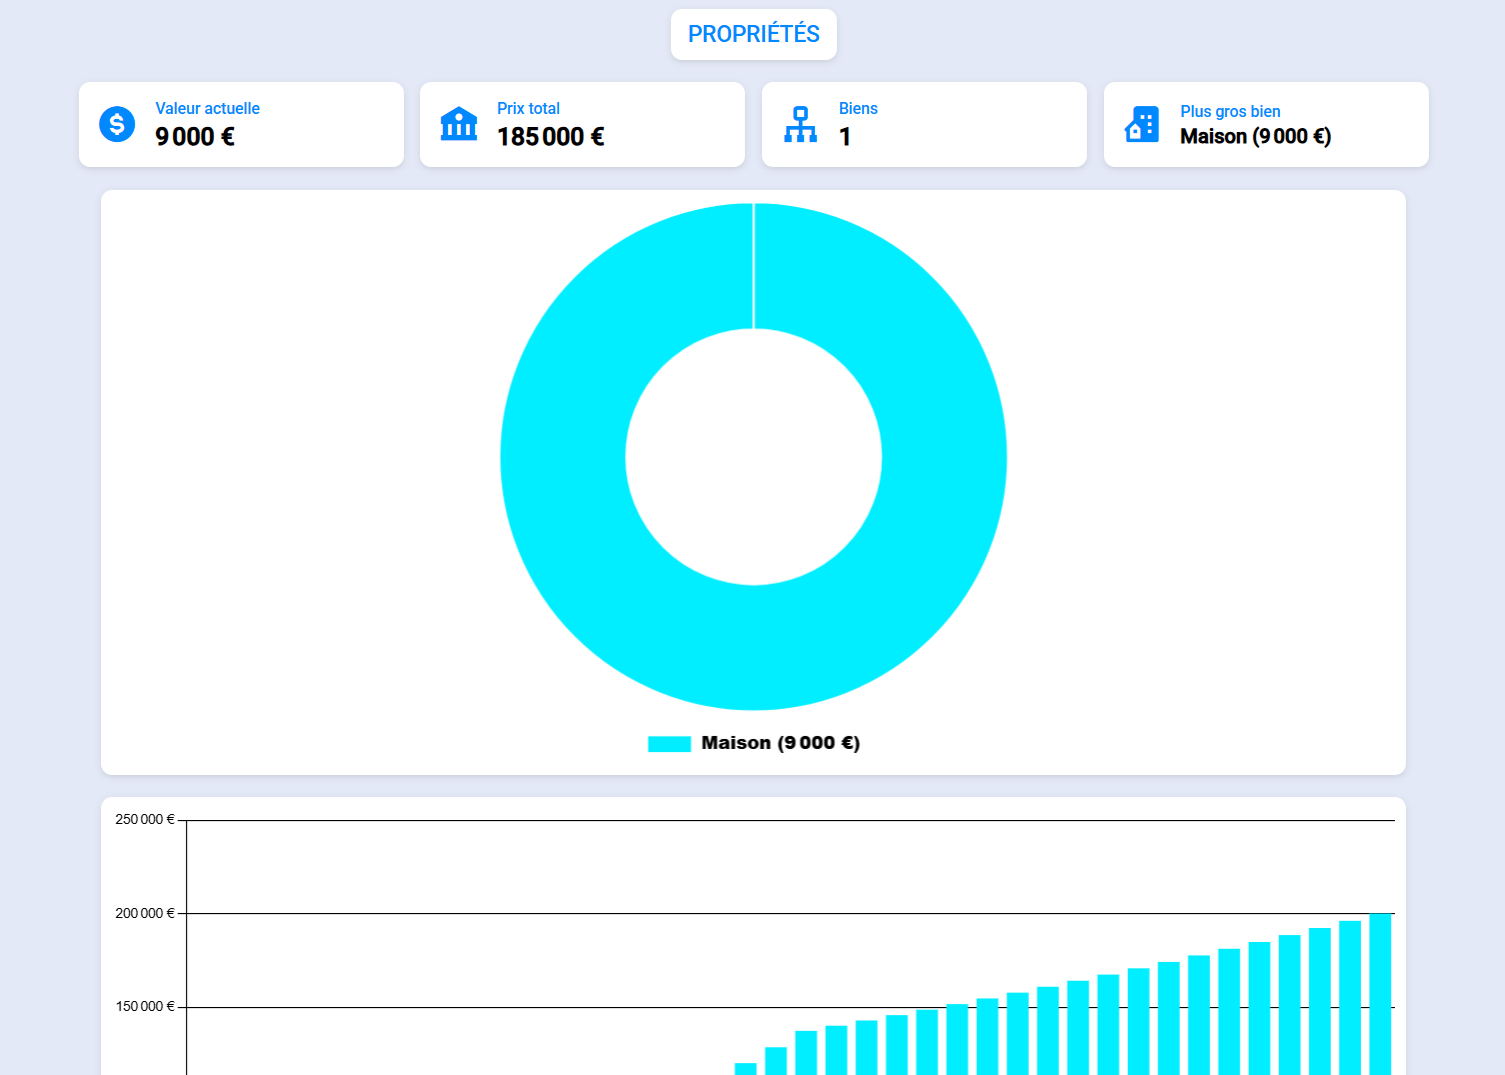Click the Maison (9 000 €) legend label

tap(780, 743)
